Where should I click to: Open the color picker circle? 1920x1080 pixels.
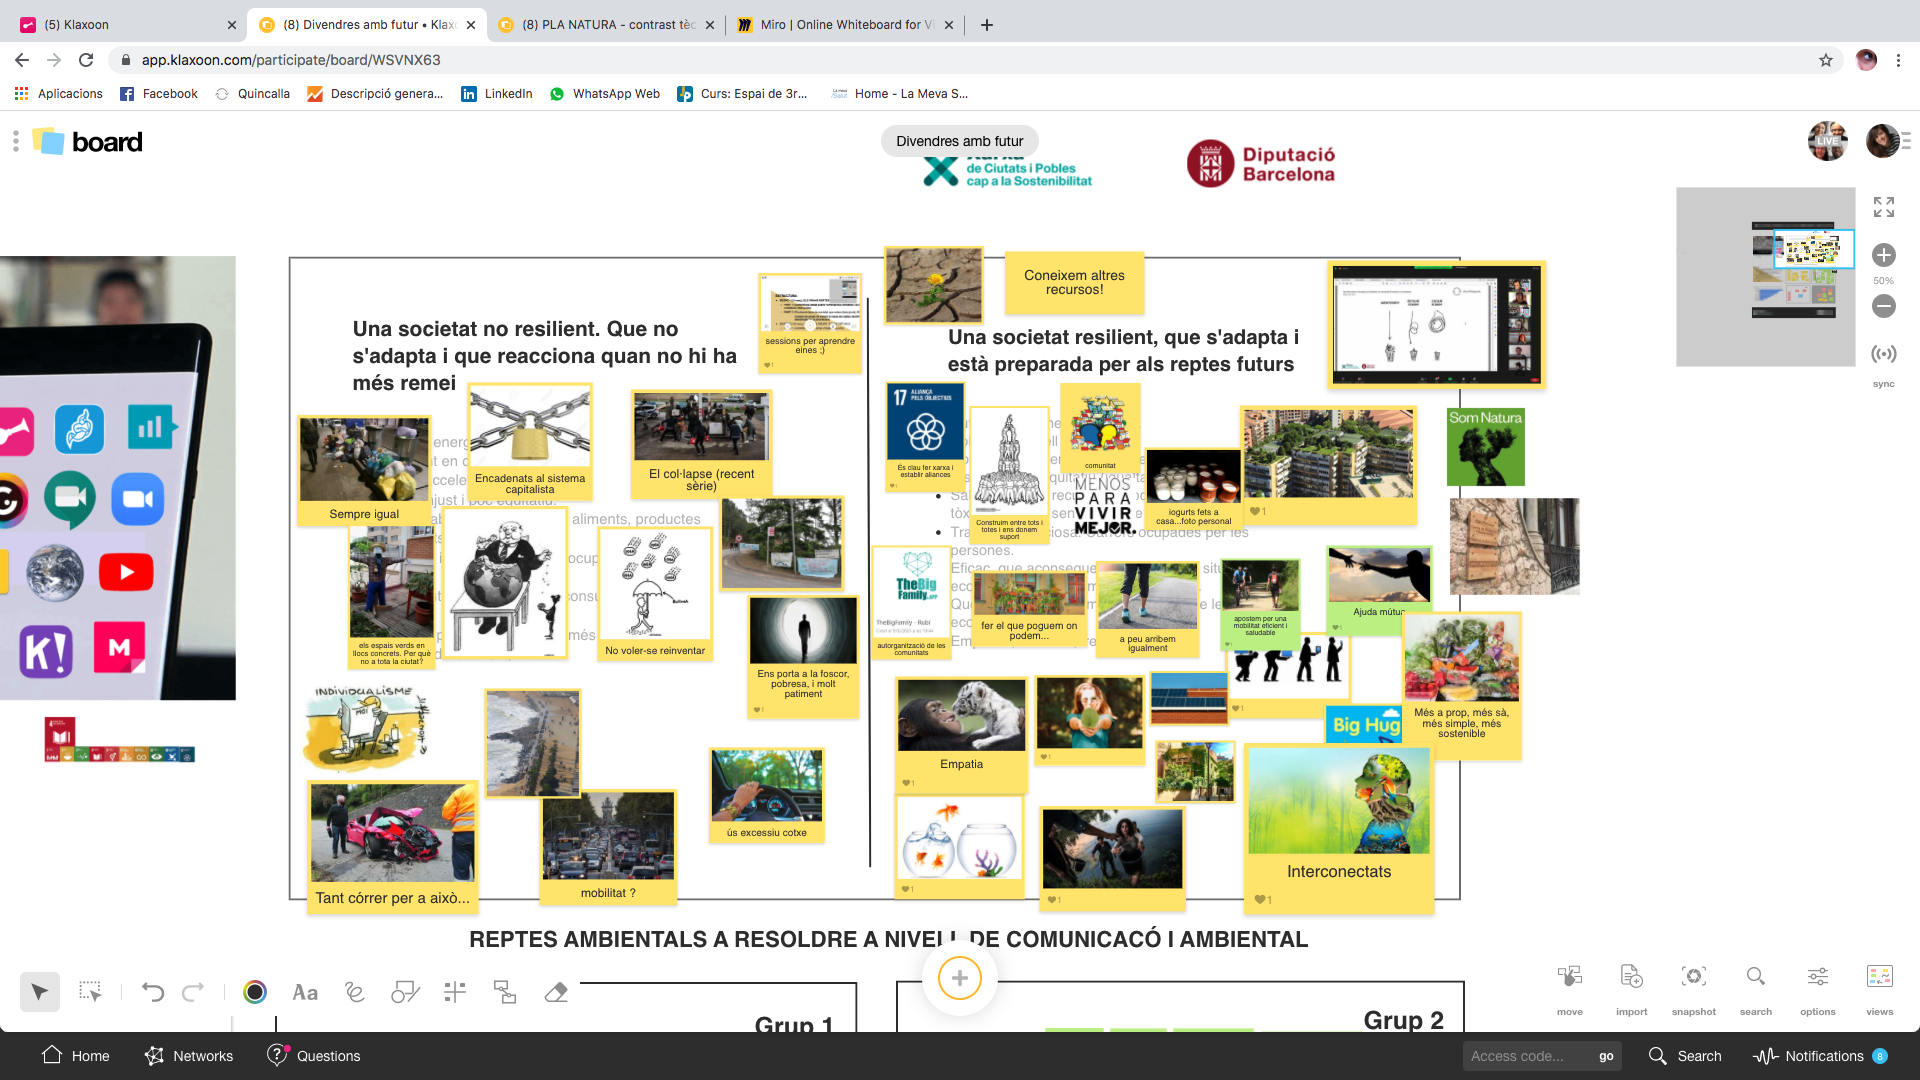pyautogui.click(x=255, y=991)
